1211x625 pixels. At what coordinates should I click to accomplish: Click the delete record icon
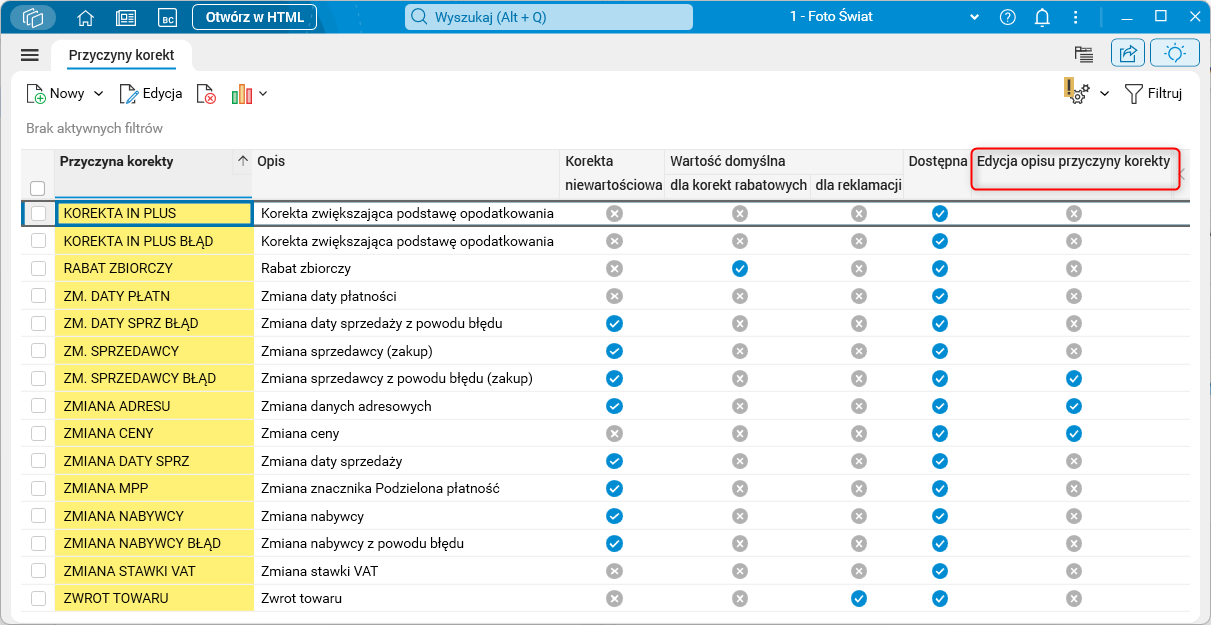tap(206, 94)
